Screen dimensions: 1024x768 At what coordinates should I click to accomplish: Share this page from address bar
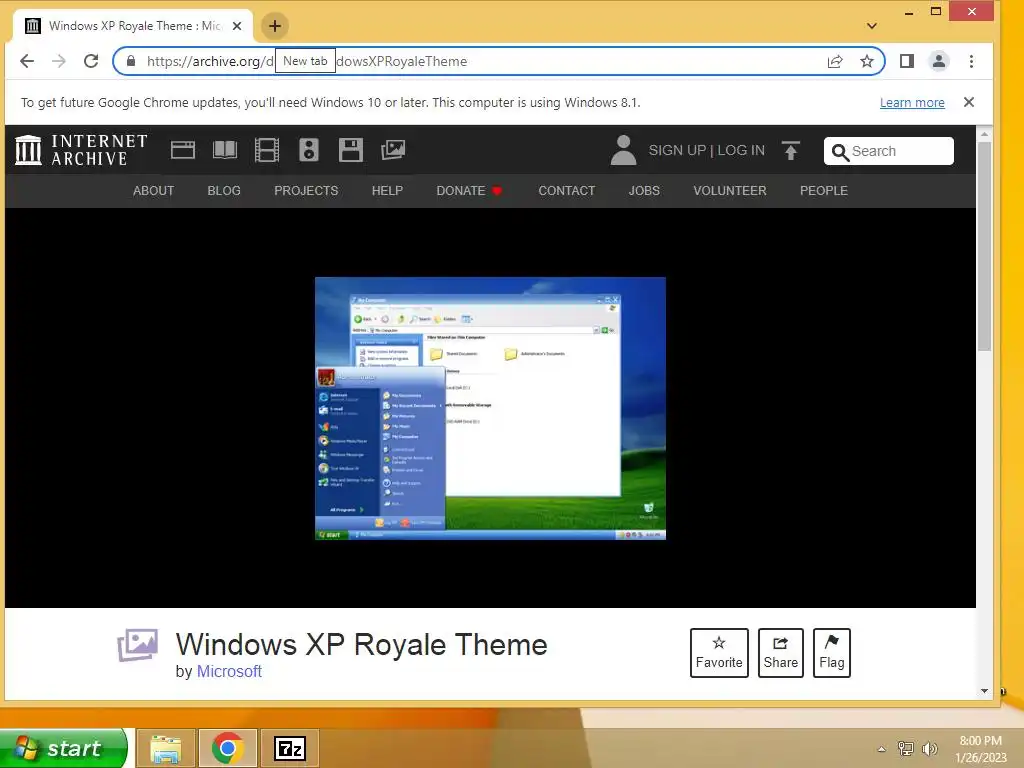(835, 61)
